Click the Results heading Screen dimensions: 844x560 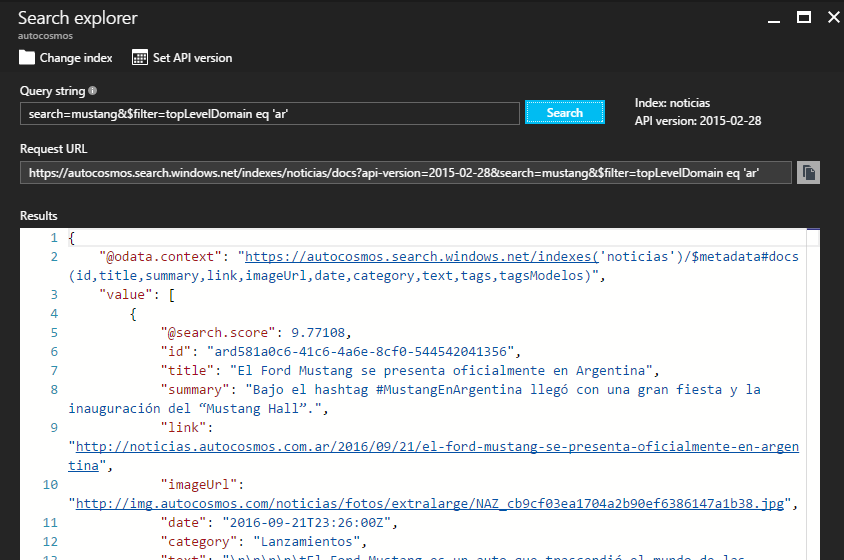click(39, 215)
